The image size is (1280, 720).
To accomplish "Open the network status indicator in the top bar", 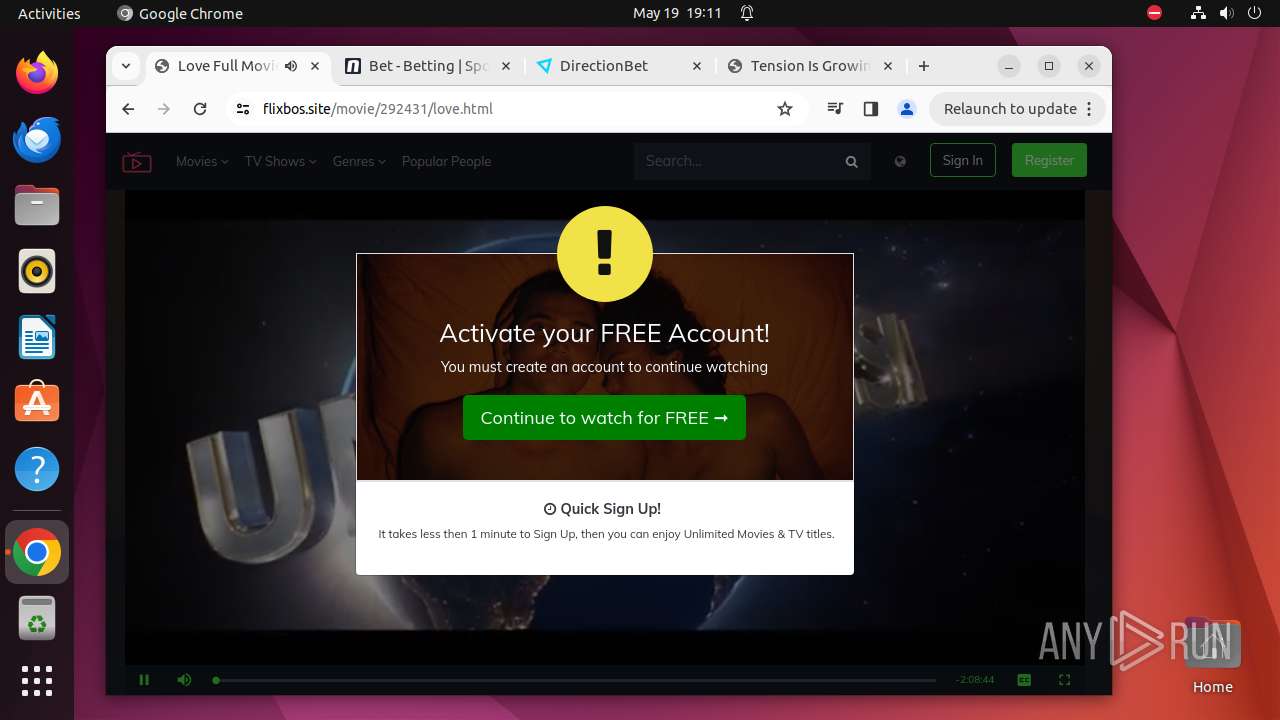I will 1199,13.
